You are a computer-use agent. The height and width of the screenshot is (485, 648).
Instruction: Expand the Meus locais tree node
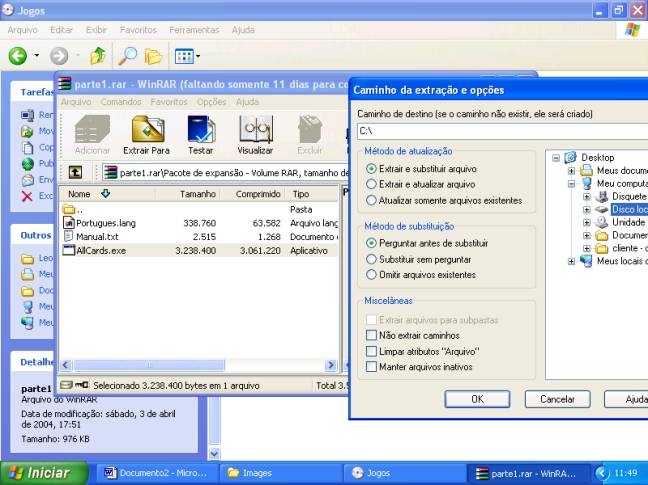pos(571,262)
